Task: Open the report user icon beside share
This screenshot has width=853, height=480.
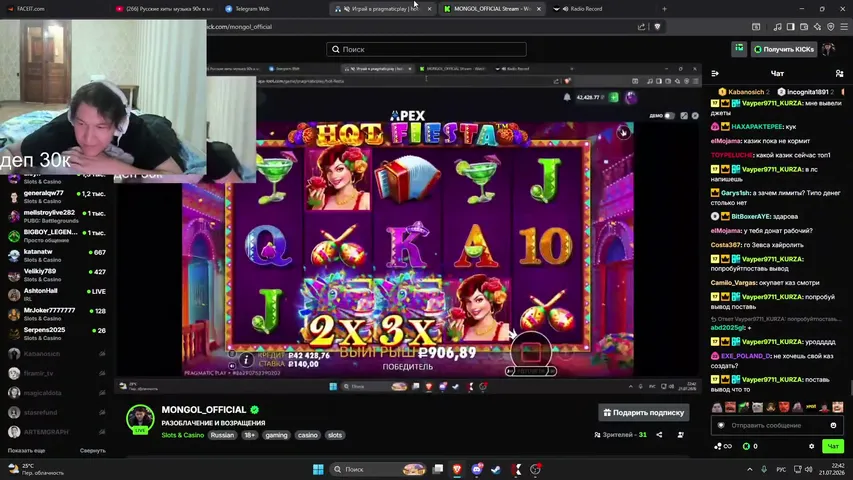Action: 681,435
